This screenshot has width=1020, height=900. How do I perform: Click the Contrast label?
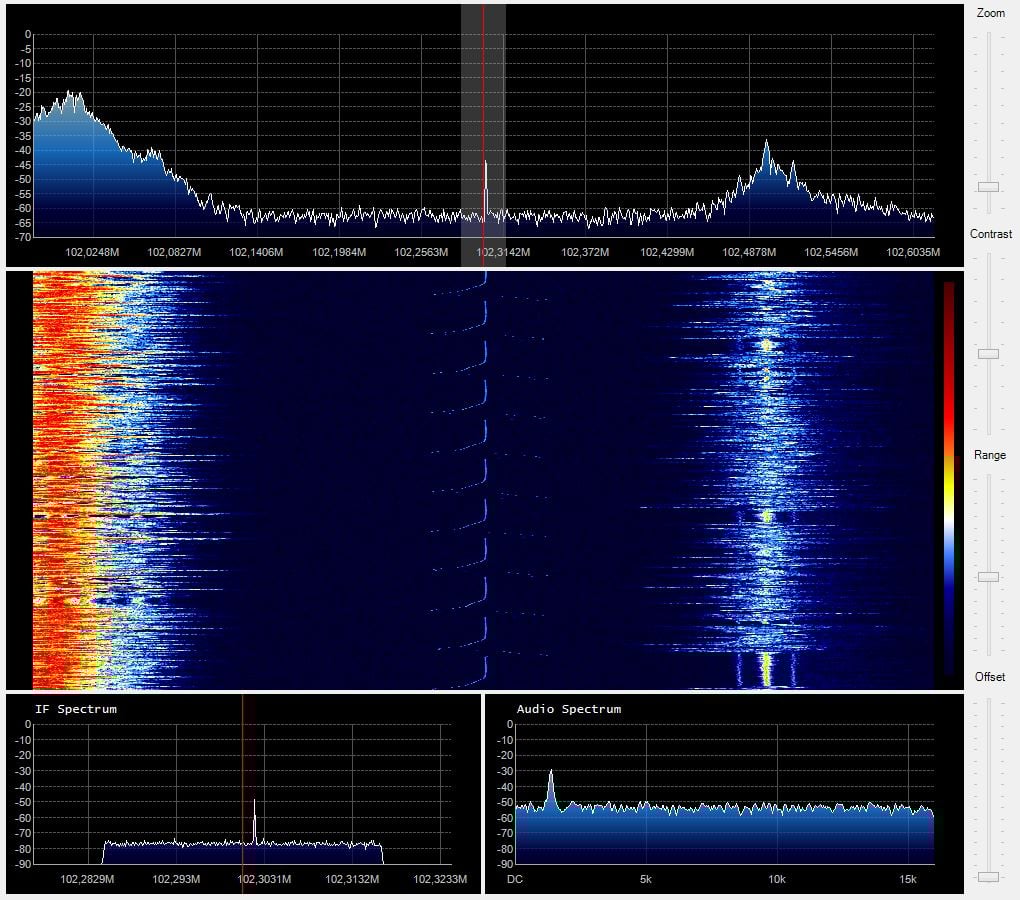(990, 234)
